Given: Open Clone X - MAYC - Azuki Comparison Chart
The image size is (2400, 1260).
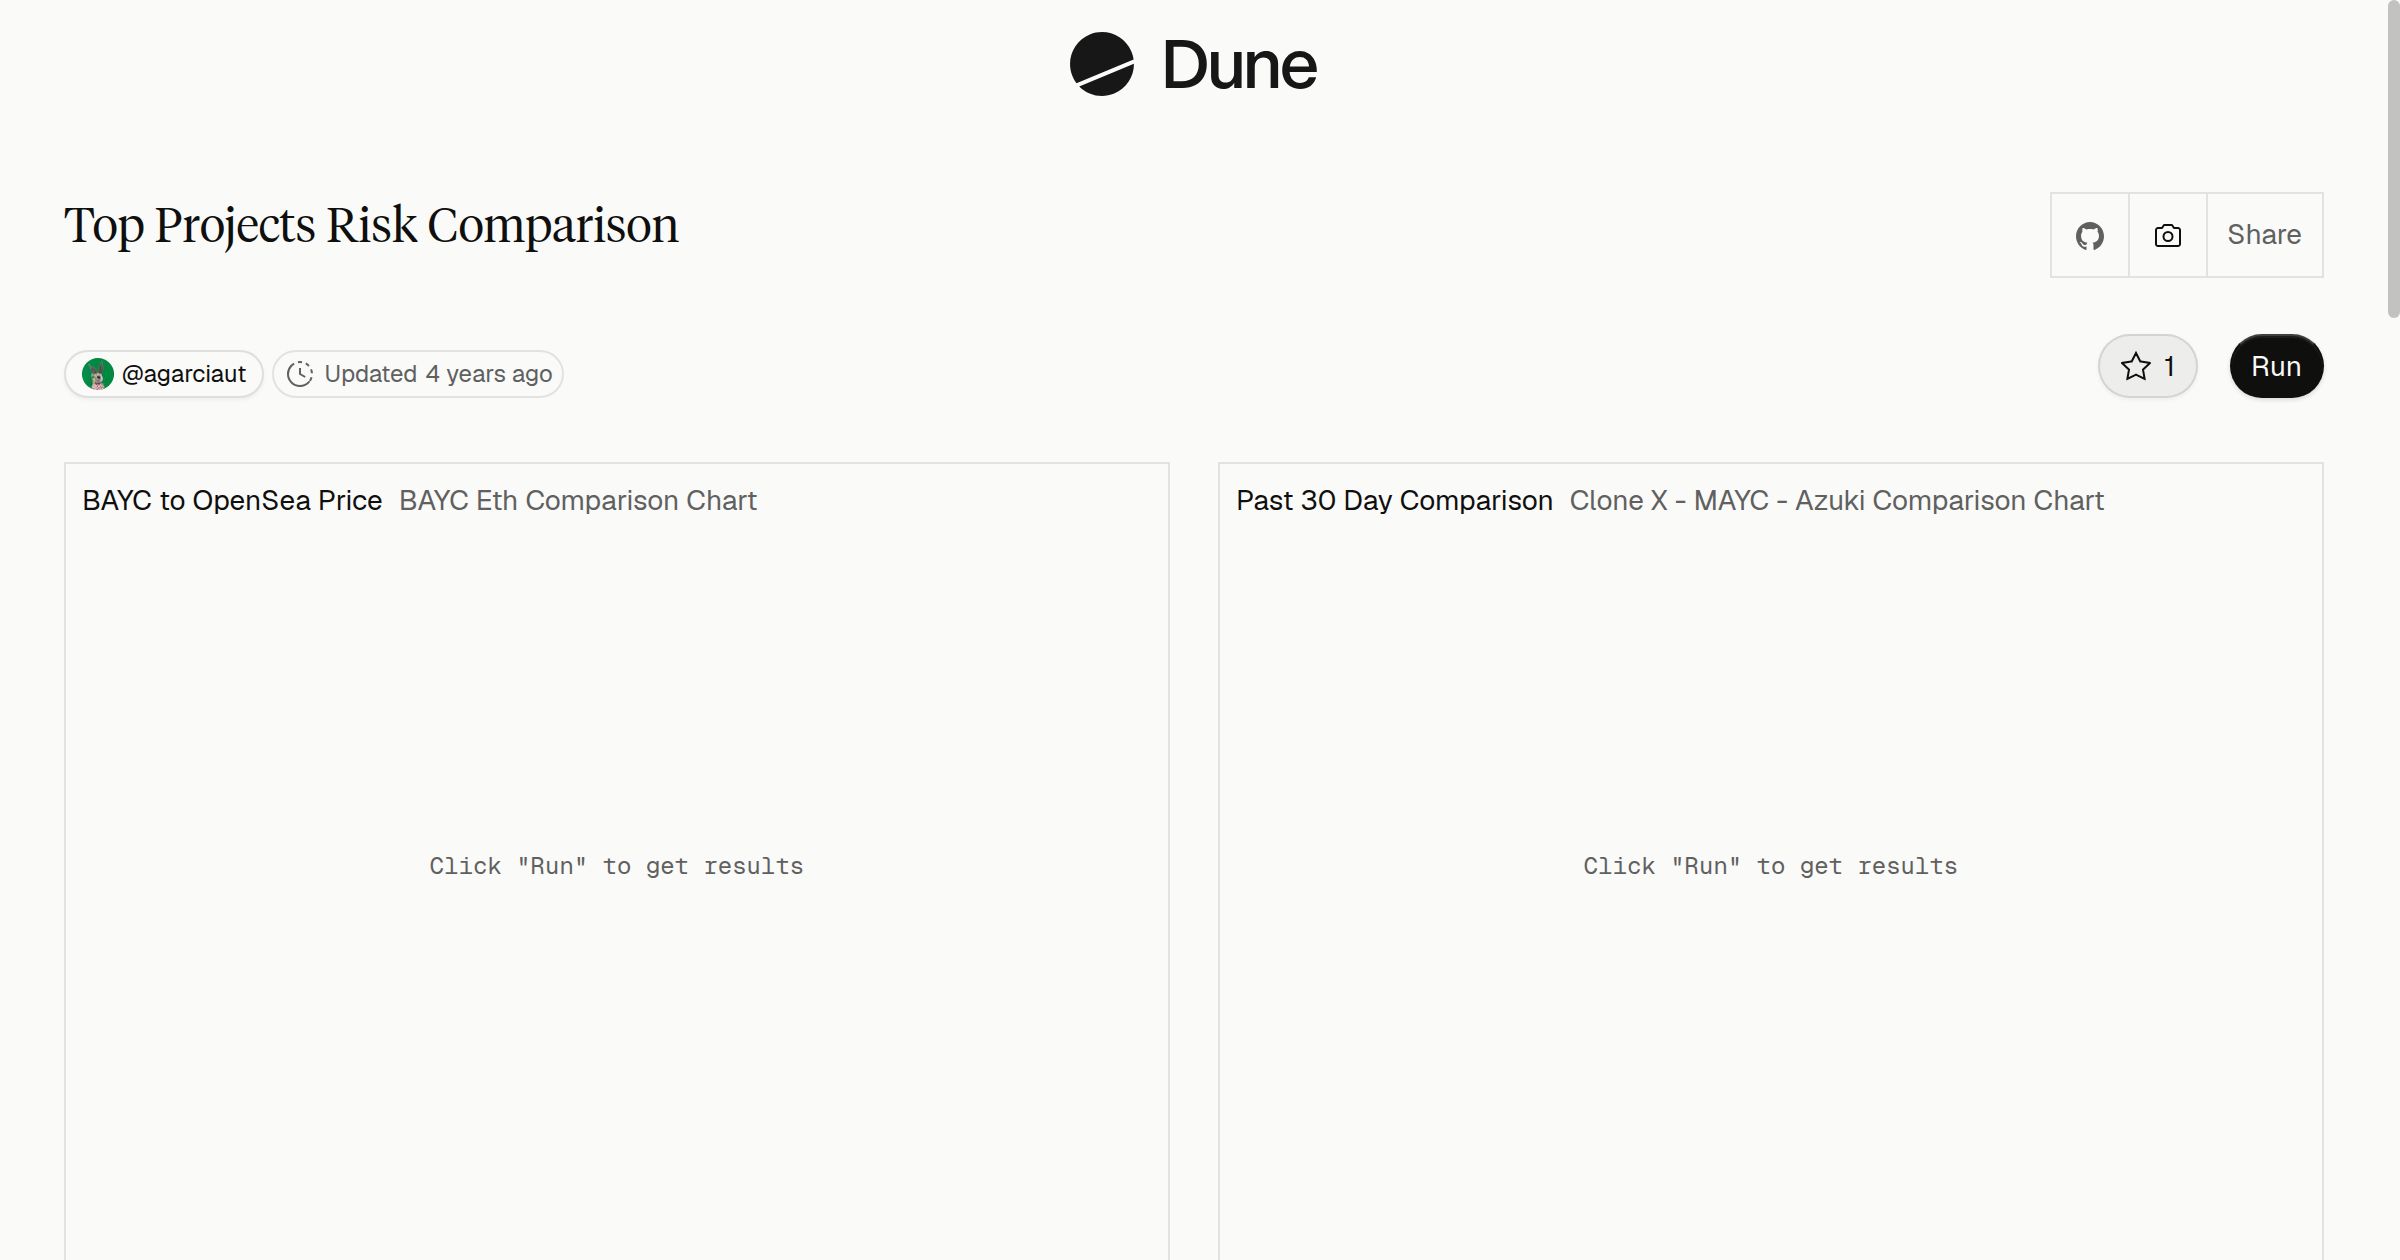Looking at the screenshot, I should [x=1836, y=500].
